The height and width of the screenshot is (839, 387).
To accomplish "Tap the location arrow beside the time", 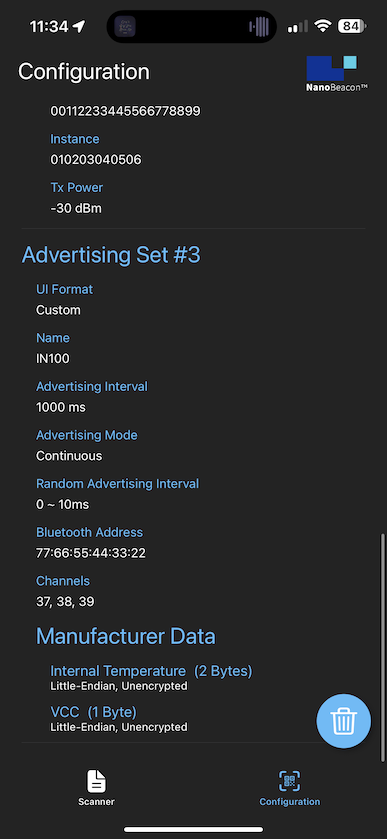I will coord(79,26).
